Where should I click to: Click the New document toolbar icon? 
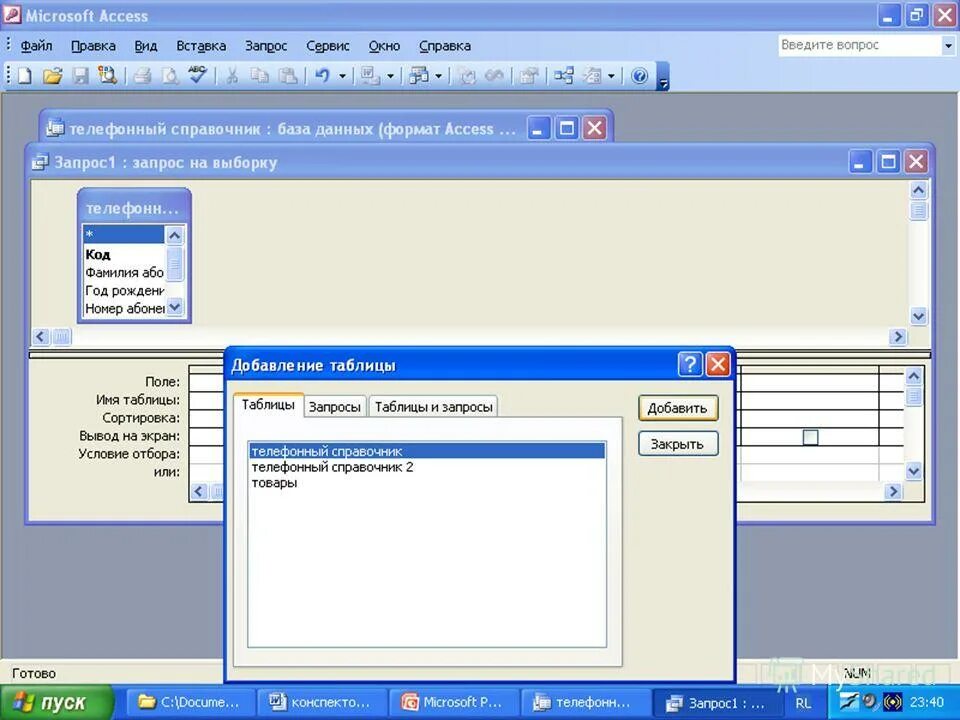(x=25, y=76)
